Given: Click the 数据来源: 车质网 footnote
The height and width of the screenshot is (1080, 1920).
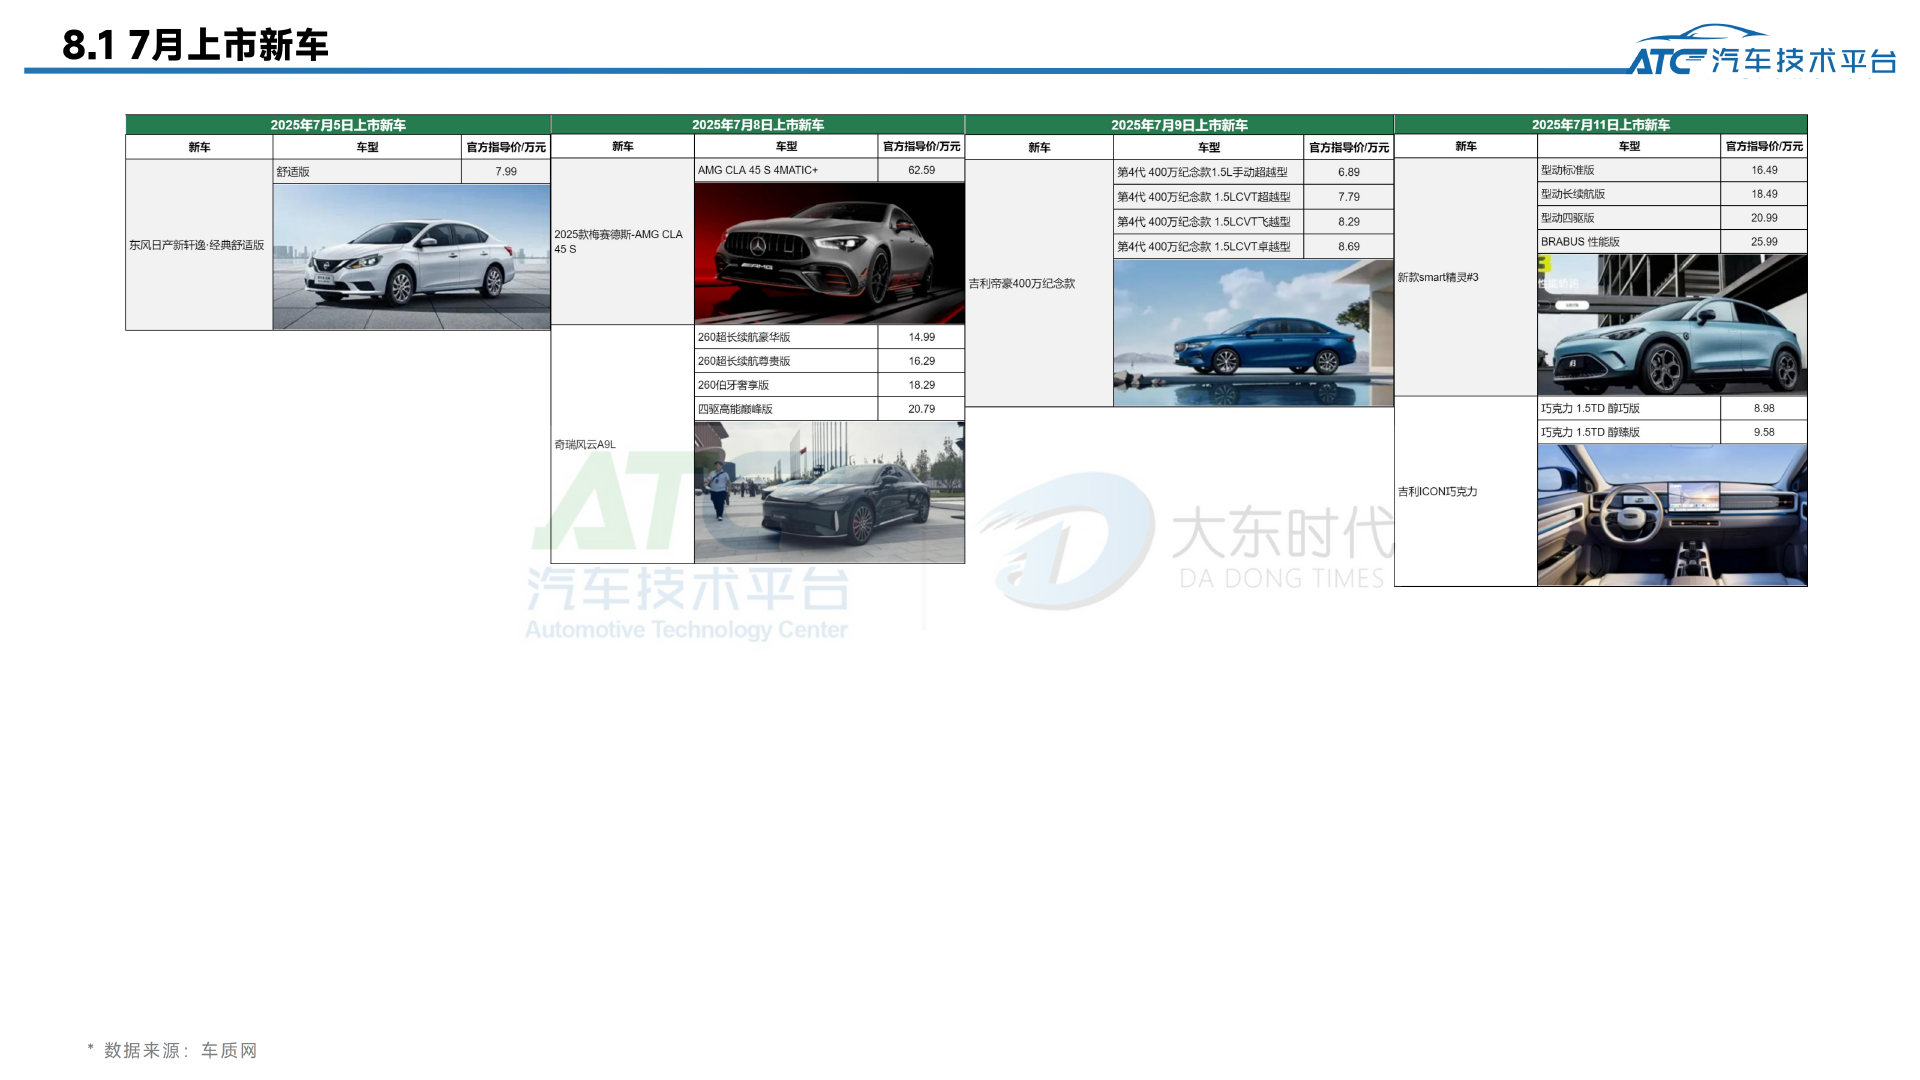Looking at the screenshot, I should (x=172, y=1050).
